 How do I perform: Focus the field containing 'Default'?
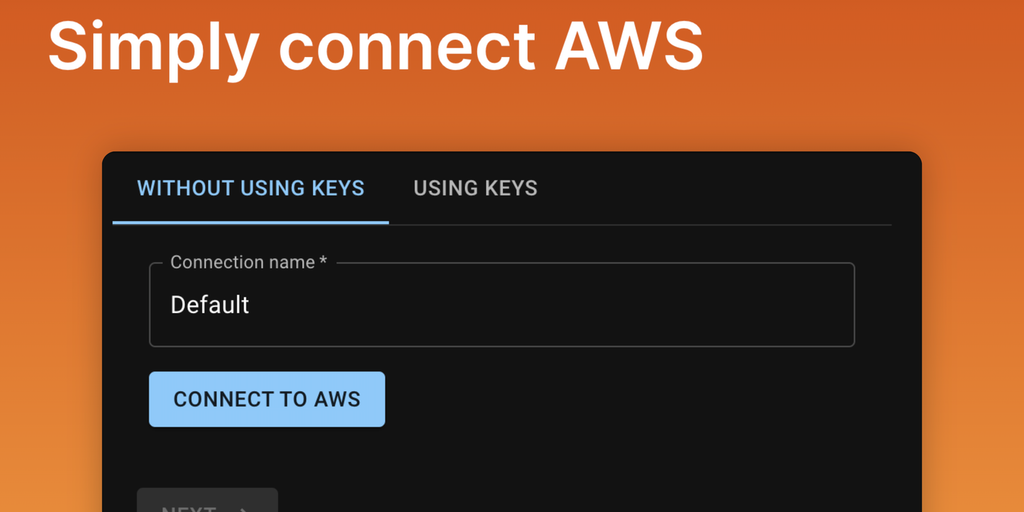point(500,305)
